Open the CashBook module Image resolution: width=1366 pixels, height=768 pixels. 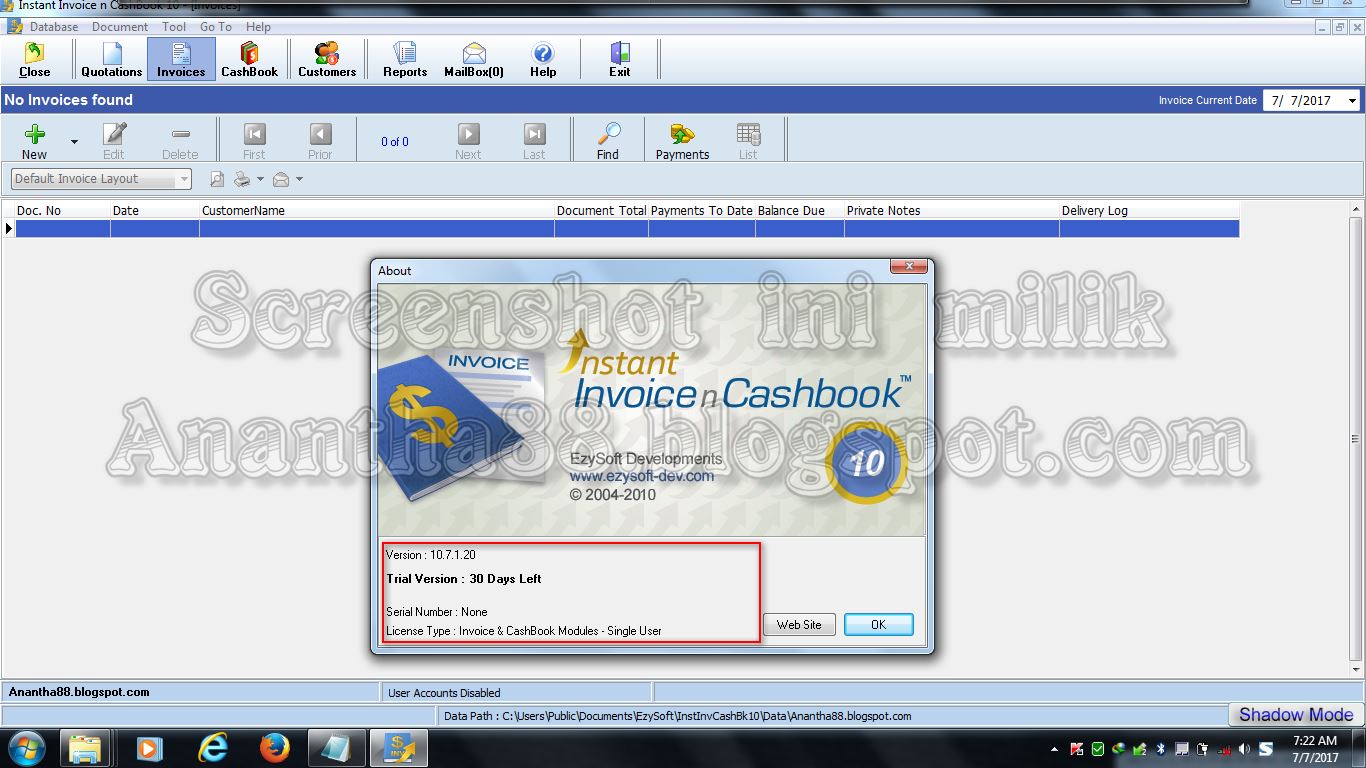coord(249,59)
